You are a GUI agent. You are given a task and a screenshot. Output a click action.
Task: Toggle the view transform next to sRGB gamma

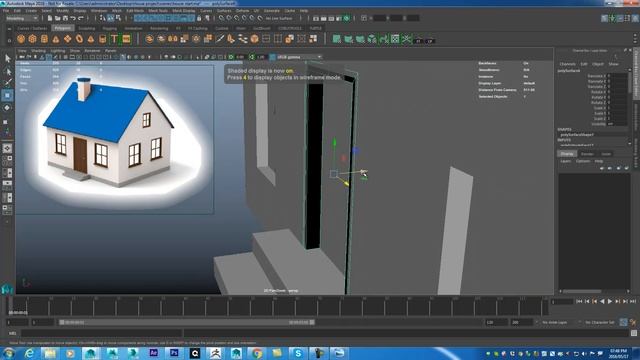pyautogui.click(x=272, y=57)
